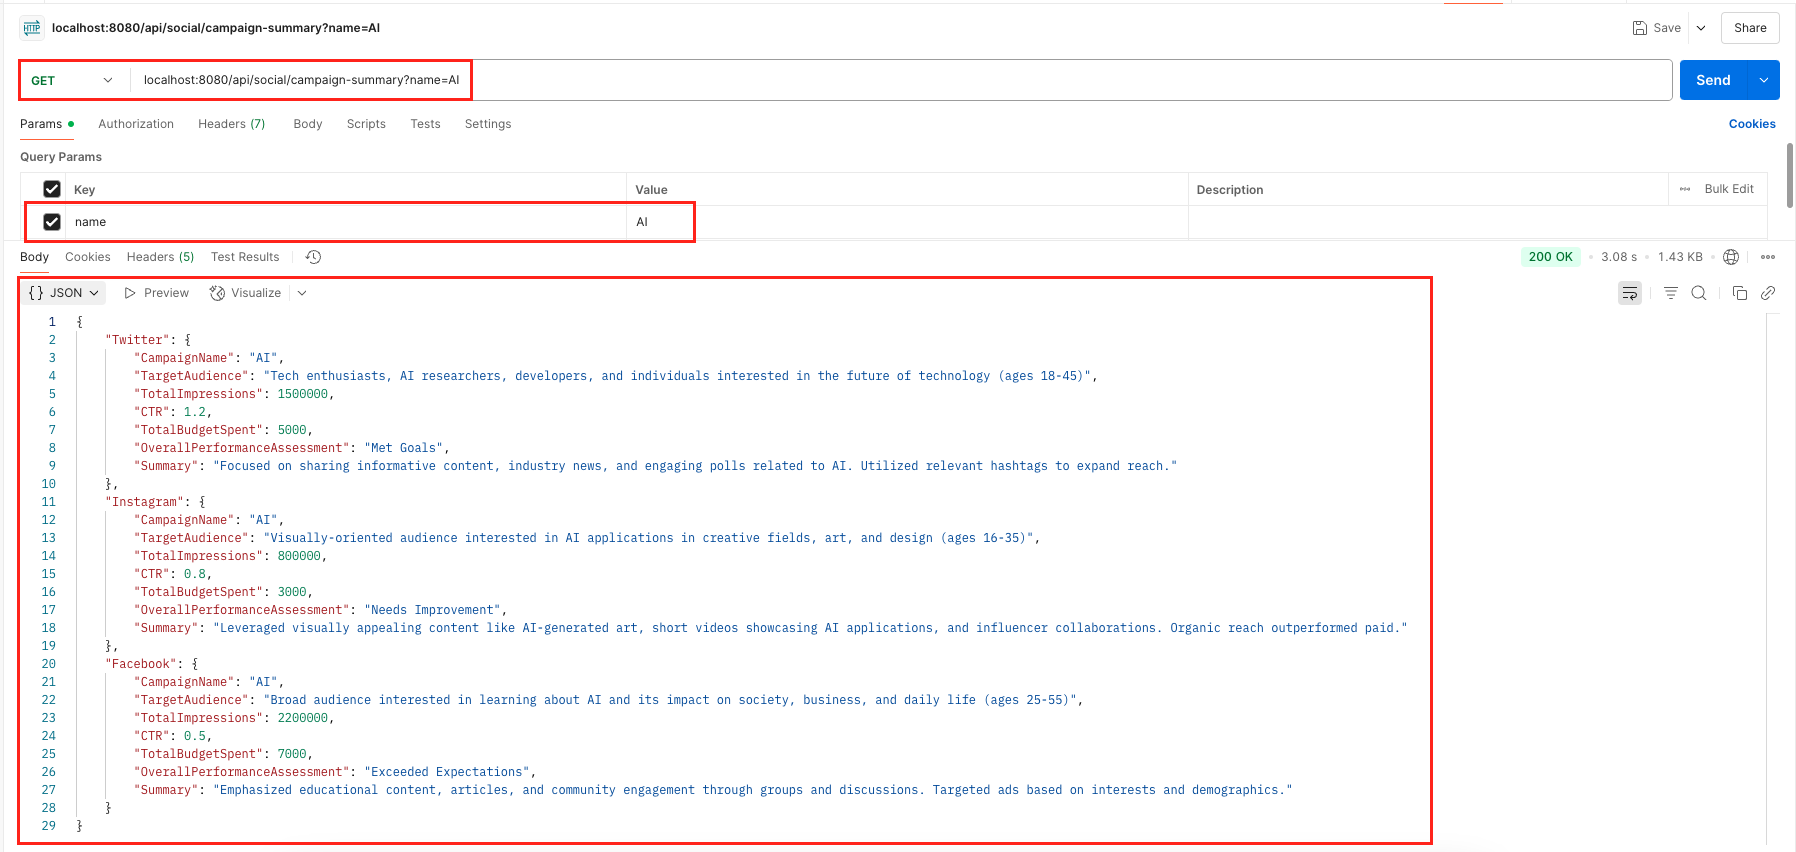
Task: Click the Share button
Action: [x=1750, y=28]
